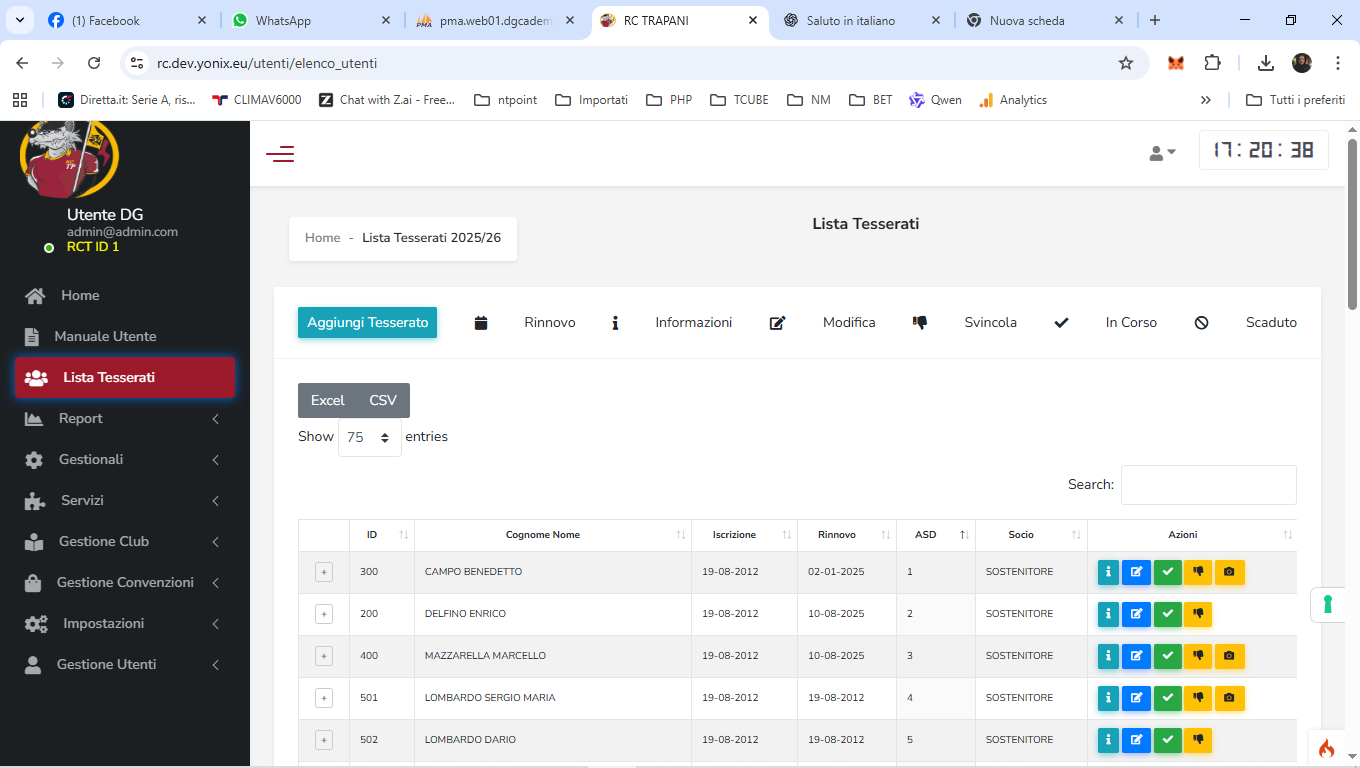Click the Home breadcrumb link

pyautogui.click(x=322, y=238)
